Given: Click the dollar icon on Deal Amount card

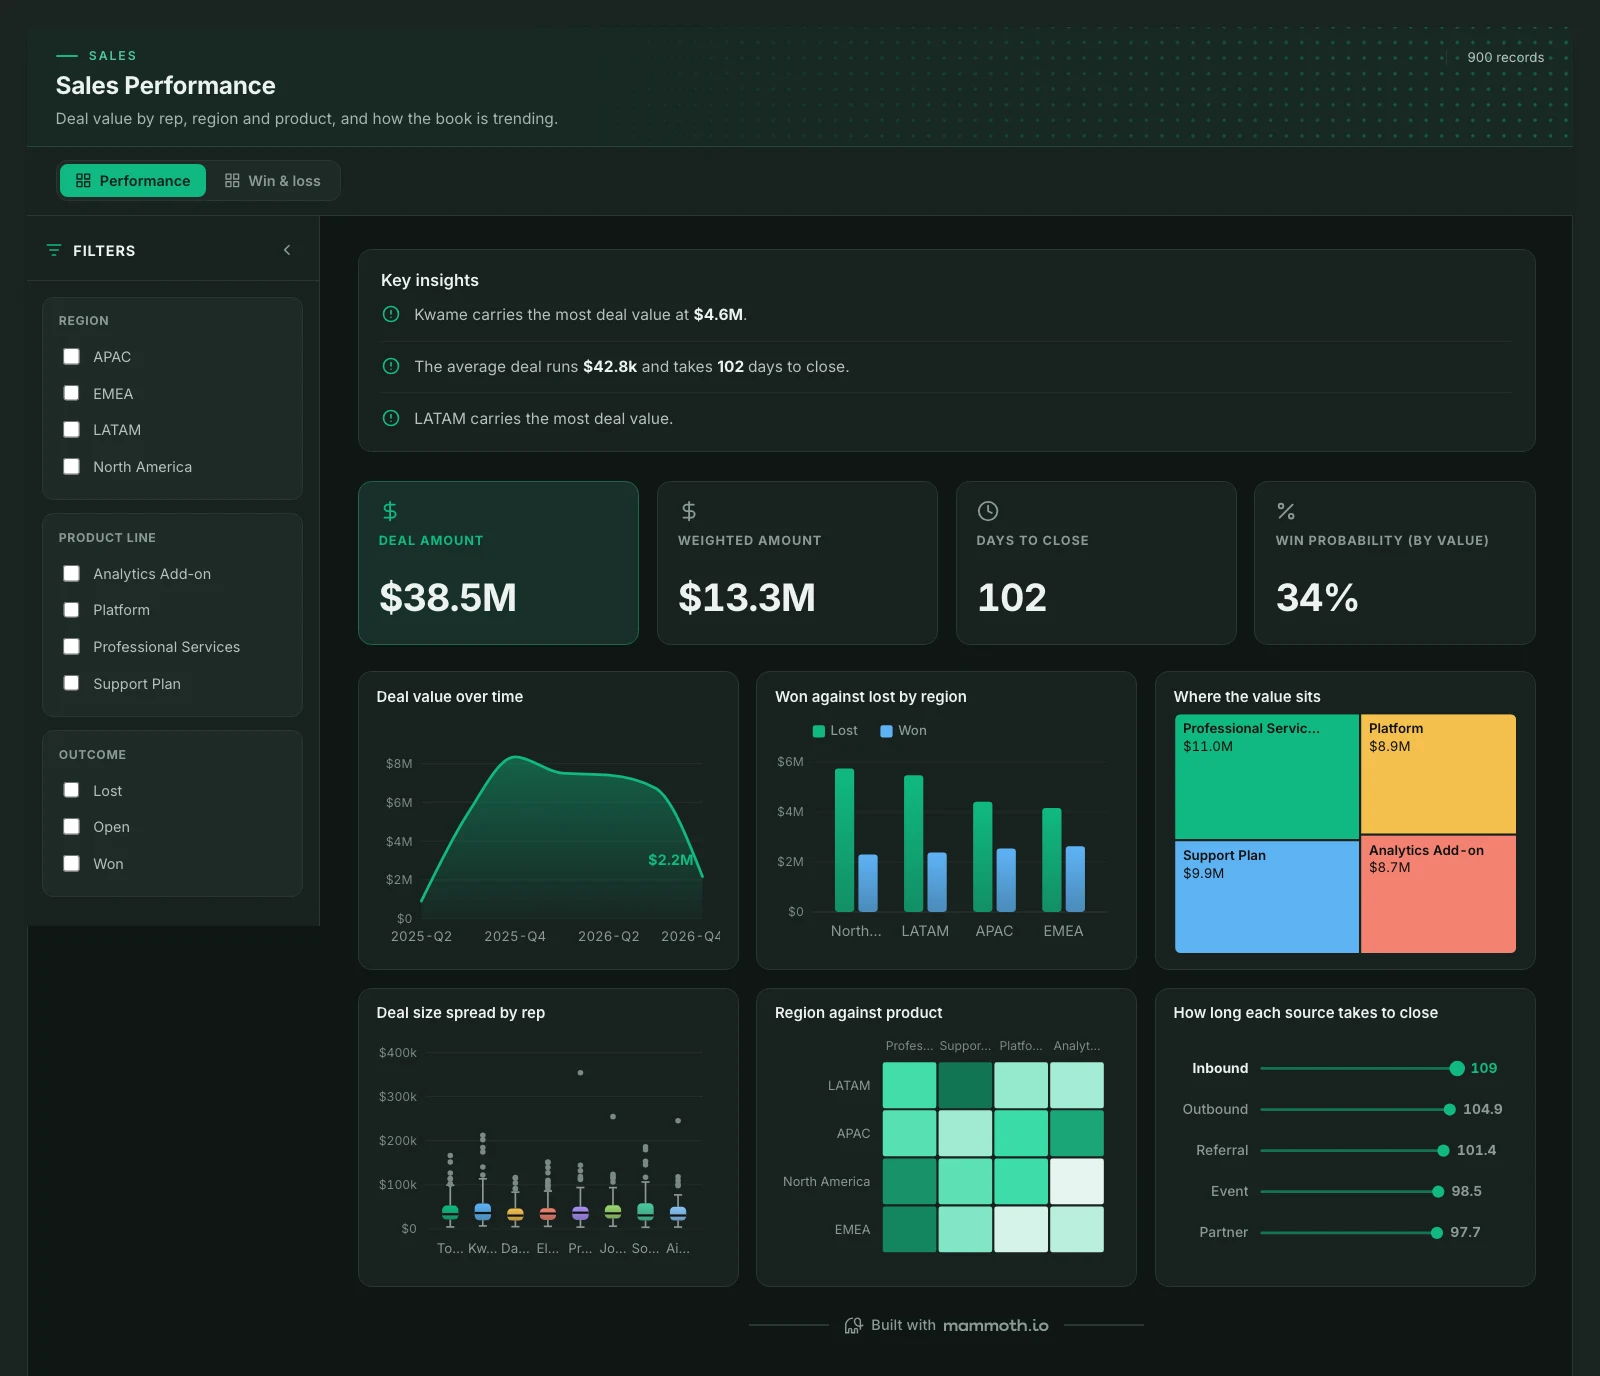Looking at the screenshot, I should click(390, 511).
